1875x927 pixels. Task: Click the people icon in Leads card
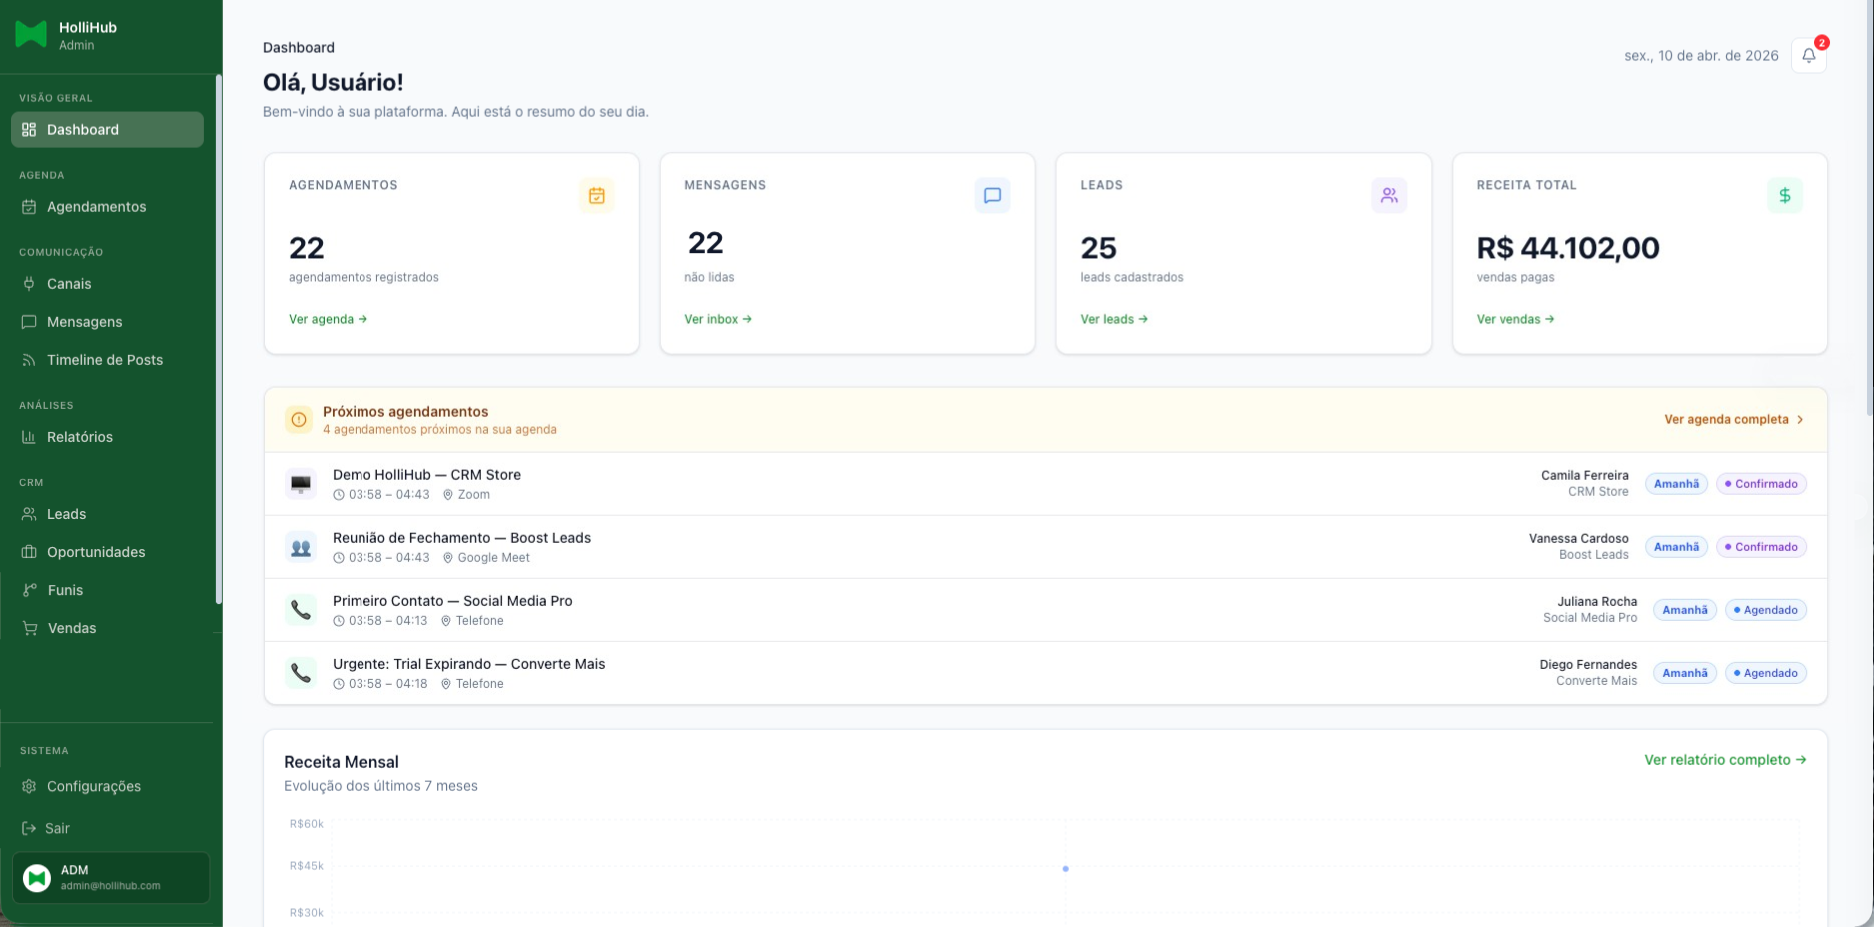(x=1389, y=196)
